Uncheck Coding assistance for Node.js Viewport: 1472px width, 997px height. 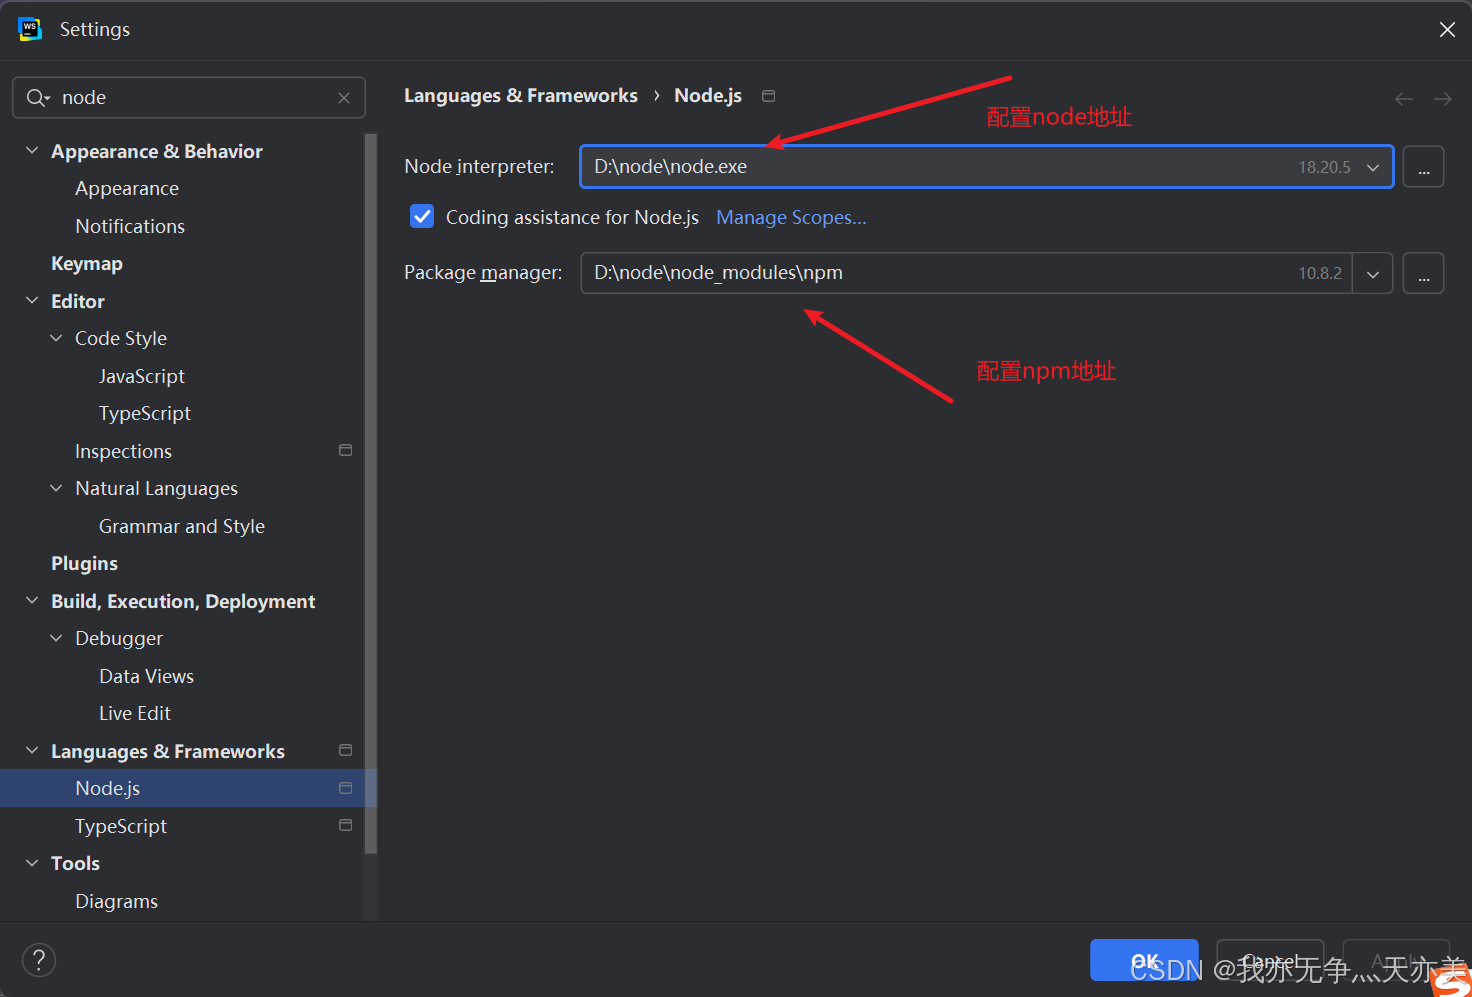[x=422, y=216]
